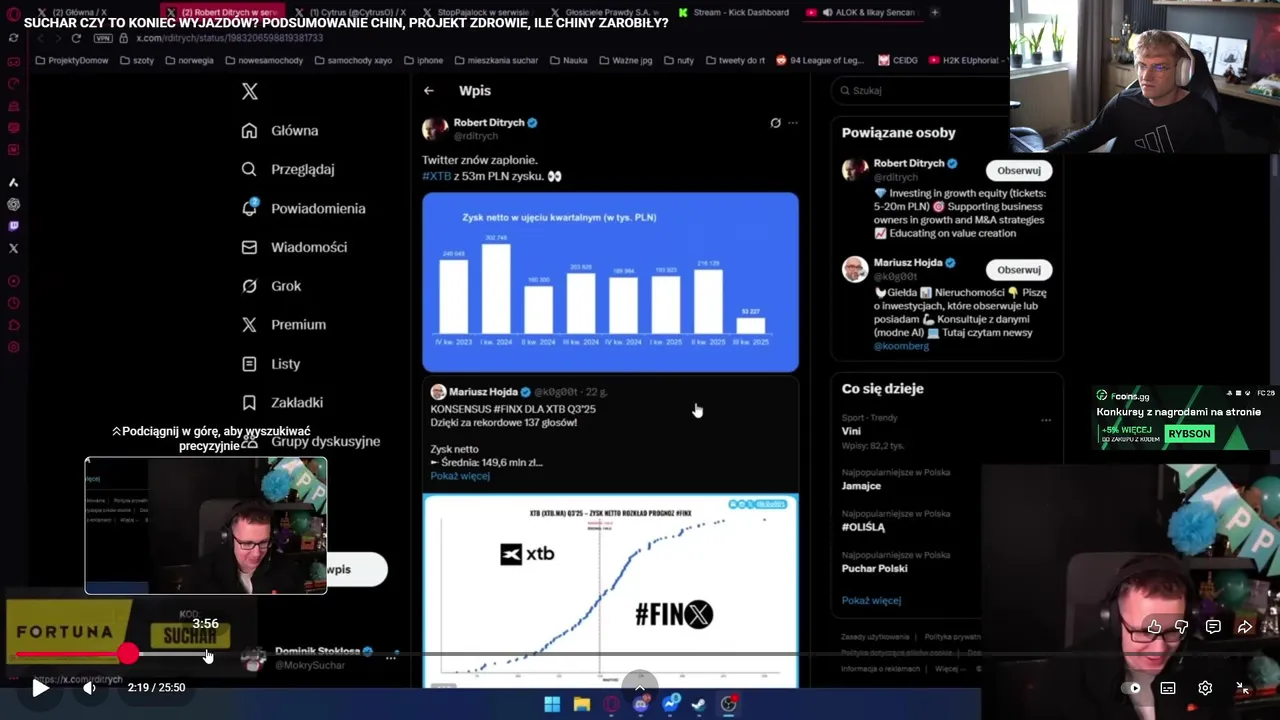Play the paused YouTube video
This screenshot has width=1280, height=720.
40,688
